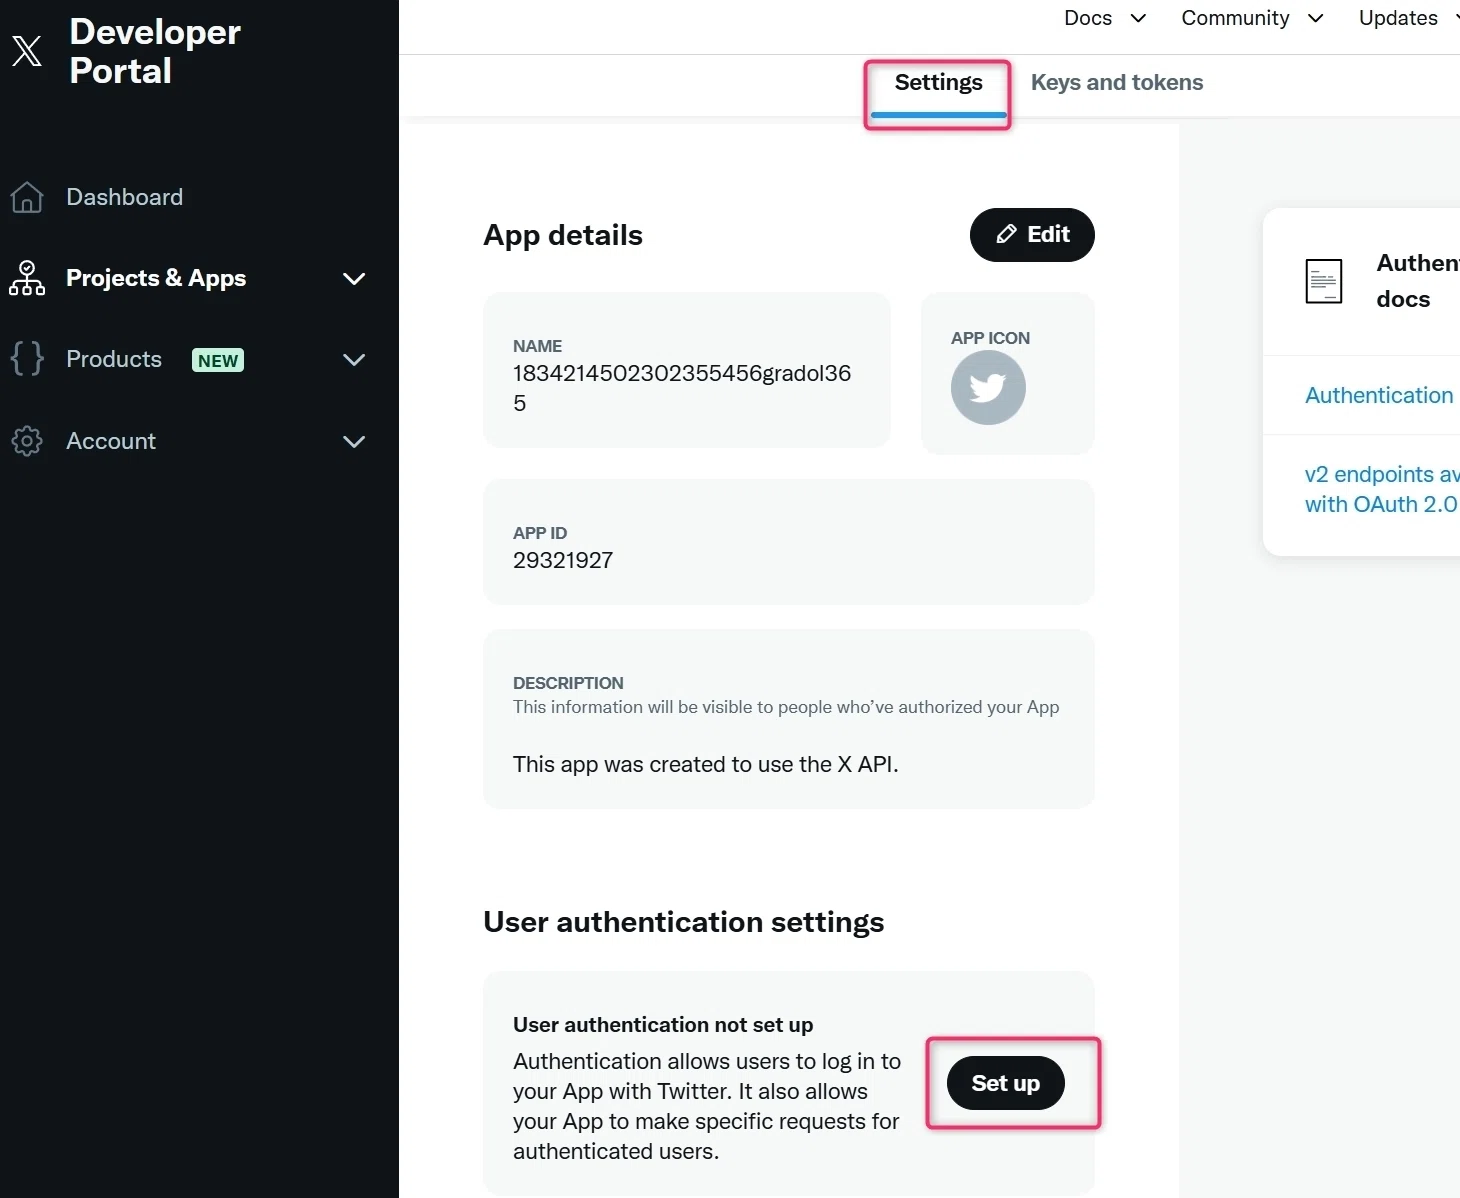Expand the Account section chevron
The image size is (1460, 1198).
[354, 441]
